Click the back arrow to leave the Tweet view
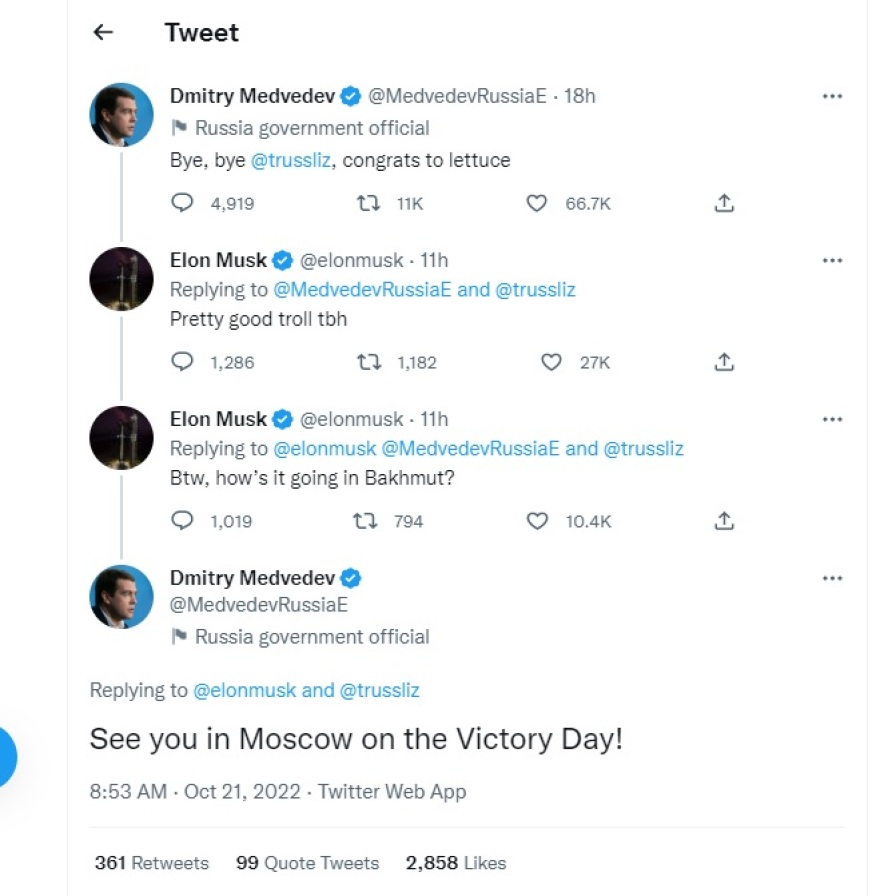The image size is (880, 896). click(x=101, y=32)
